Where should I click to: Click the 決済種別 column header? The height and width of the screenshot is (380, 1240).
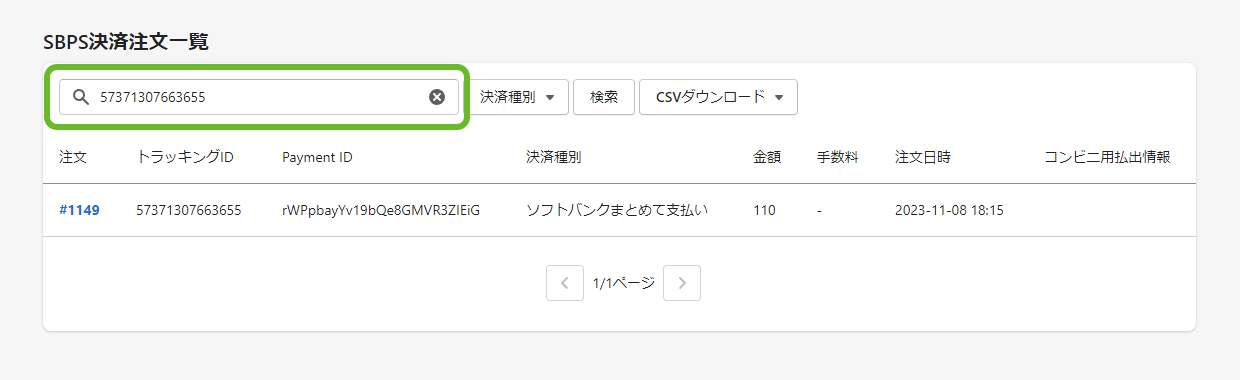(x=554, y=157)
